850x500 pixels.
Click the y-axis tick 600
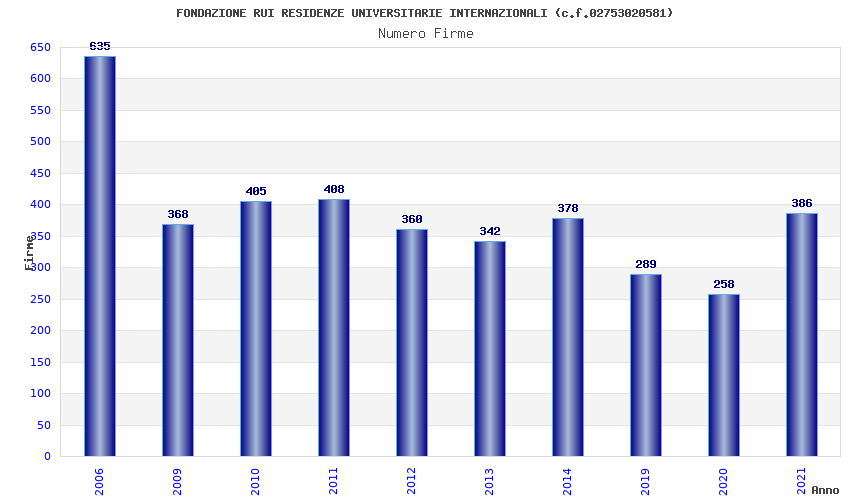point(41,78)
